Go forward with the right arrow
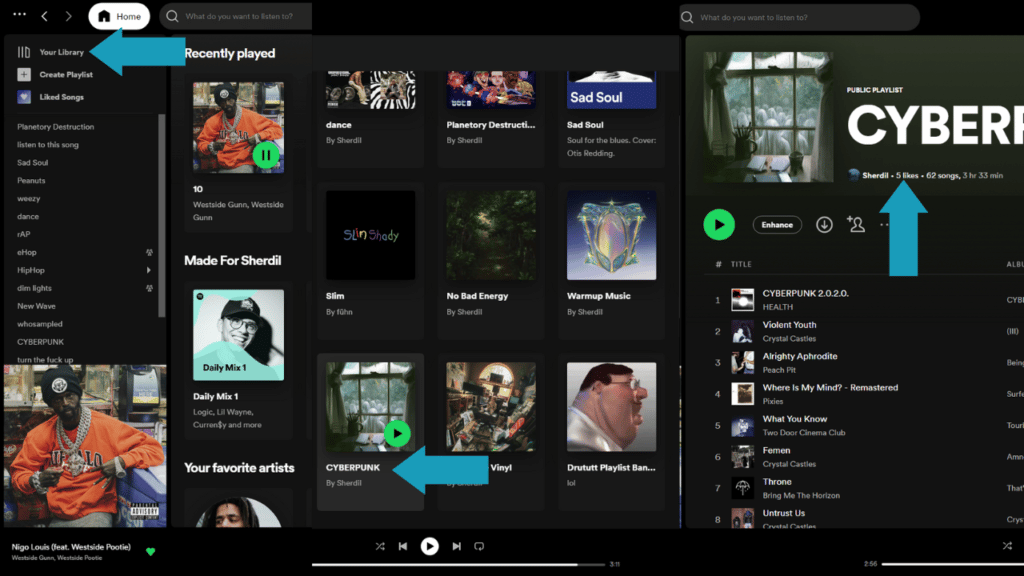1024x576 pixels. (x=69, y=16)
